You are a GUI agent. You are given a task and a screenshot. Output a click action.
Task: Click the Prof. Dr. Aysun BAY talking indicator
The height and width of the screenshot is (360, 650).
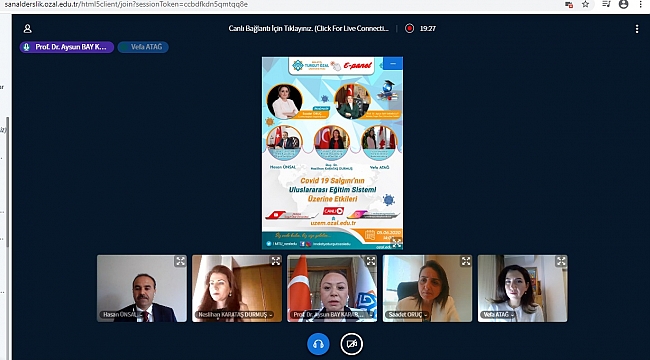tap(67, 47)
